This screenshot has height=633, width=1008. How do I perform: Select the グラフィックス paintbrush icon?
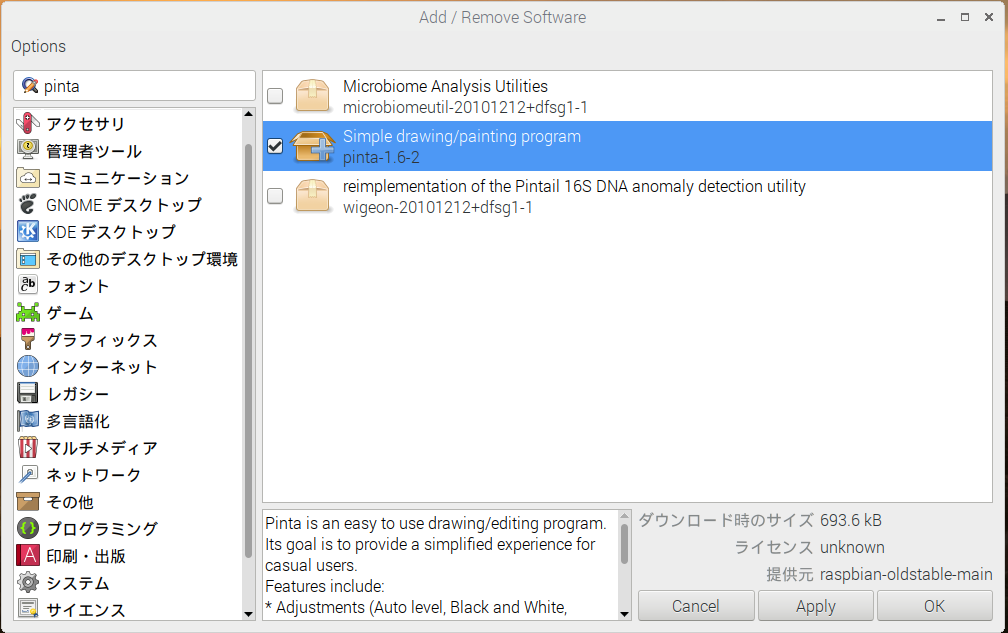28,339
